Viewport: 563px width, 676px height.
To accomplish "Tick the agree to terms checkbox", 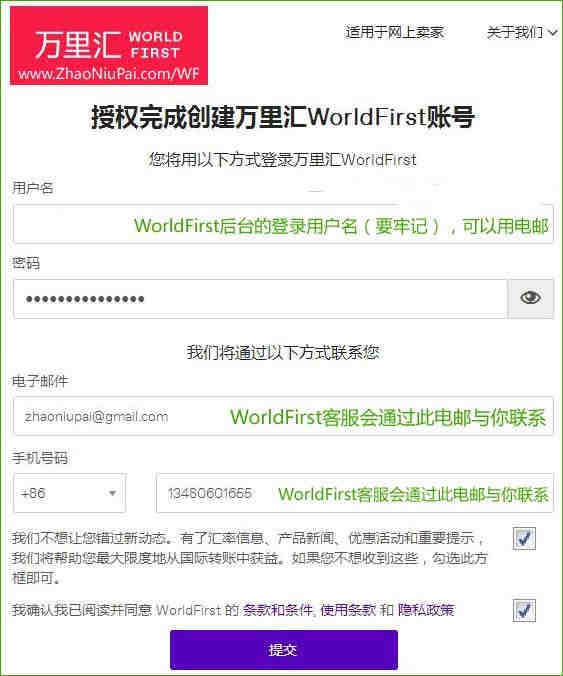I will coord(524,610).
